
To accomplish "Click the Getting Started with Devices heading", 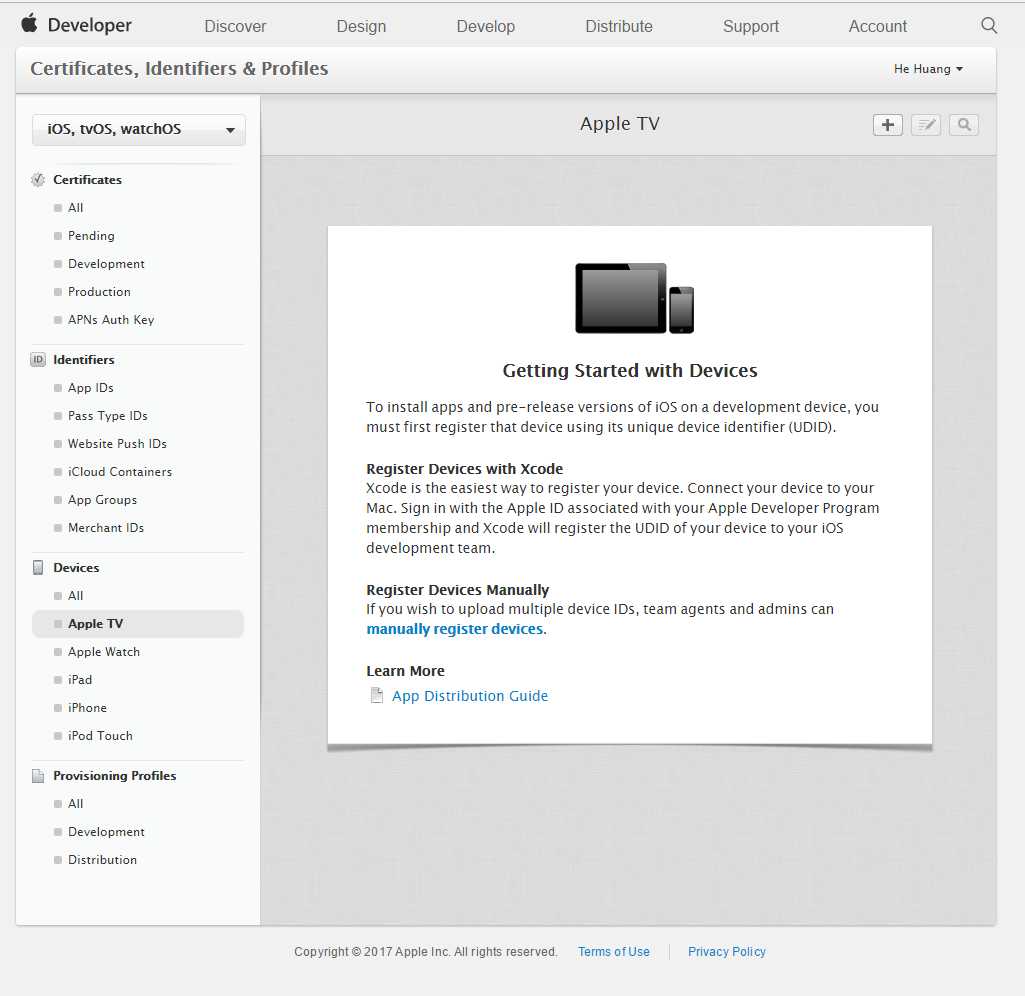I will coord(630,371).
